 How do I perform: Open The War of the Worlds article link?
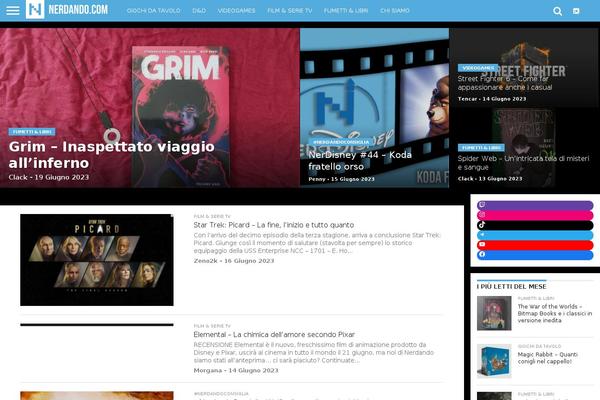tap(554, 313)
